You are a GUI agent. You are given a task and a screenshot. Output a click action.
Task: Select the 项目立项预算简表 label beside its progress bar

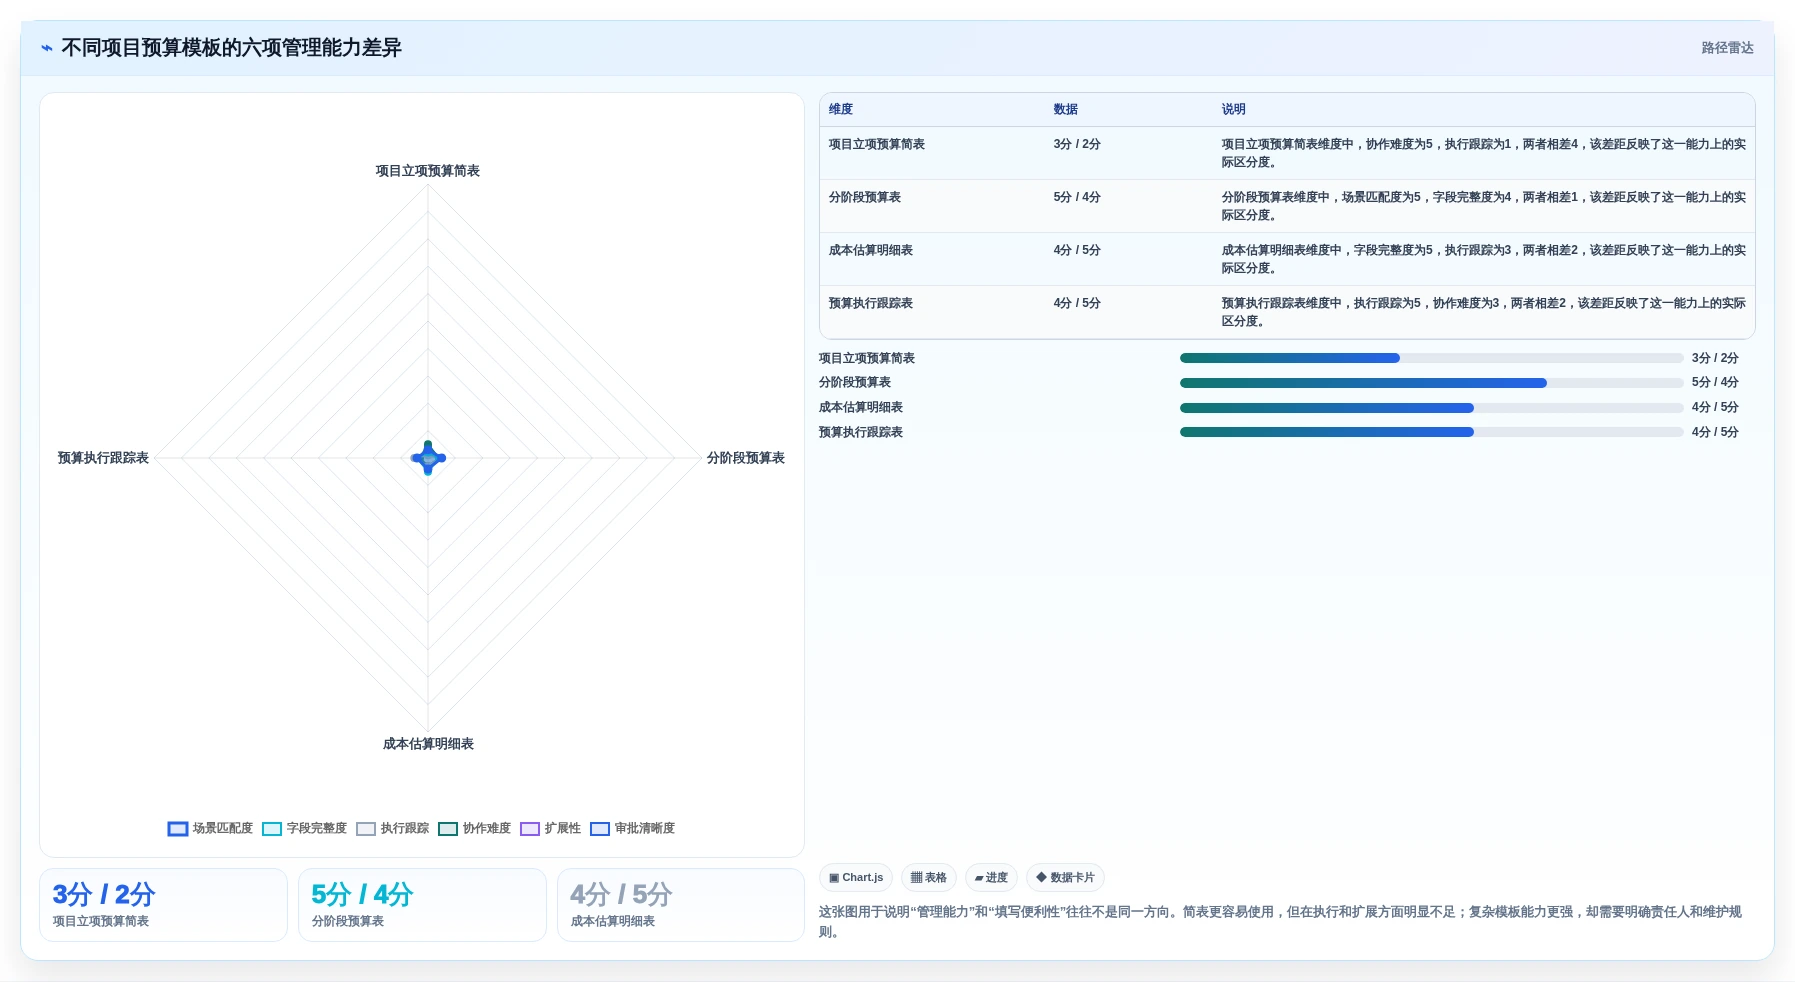pyautogui.click(x=867, y=358)
